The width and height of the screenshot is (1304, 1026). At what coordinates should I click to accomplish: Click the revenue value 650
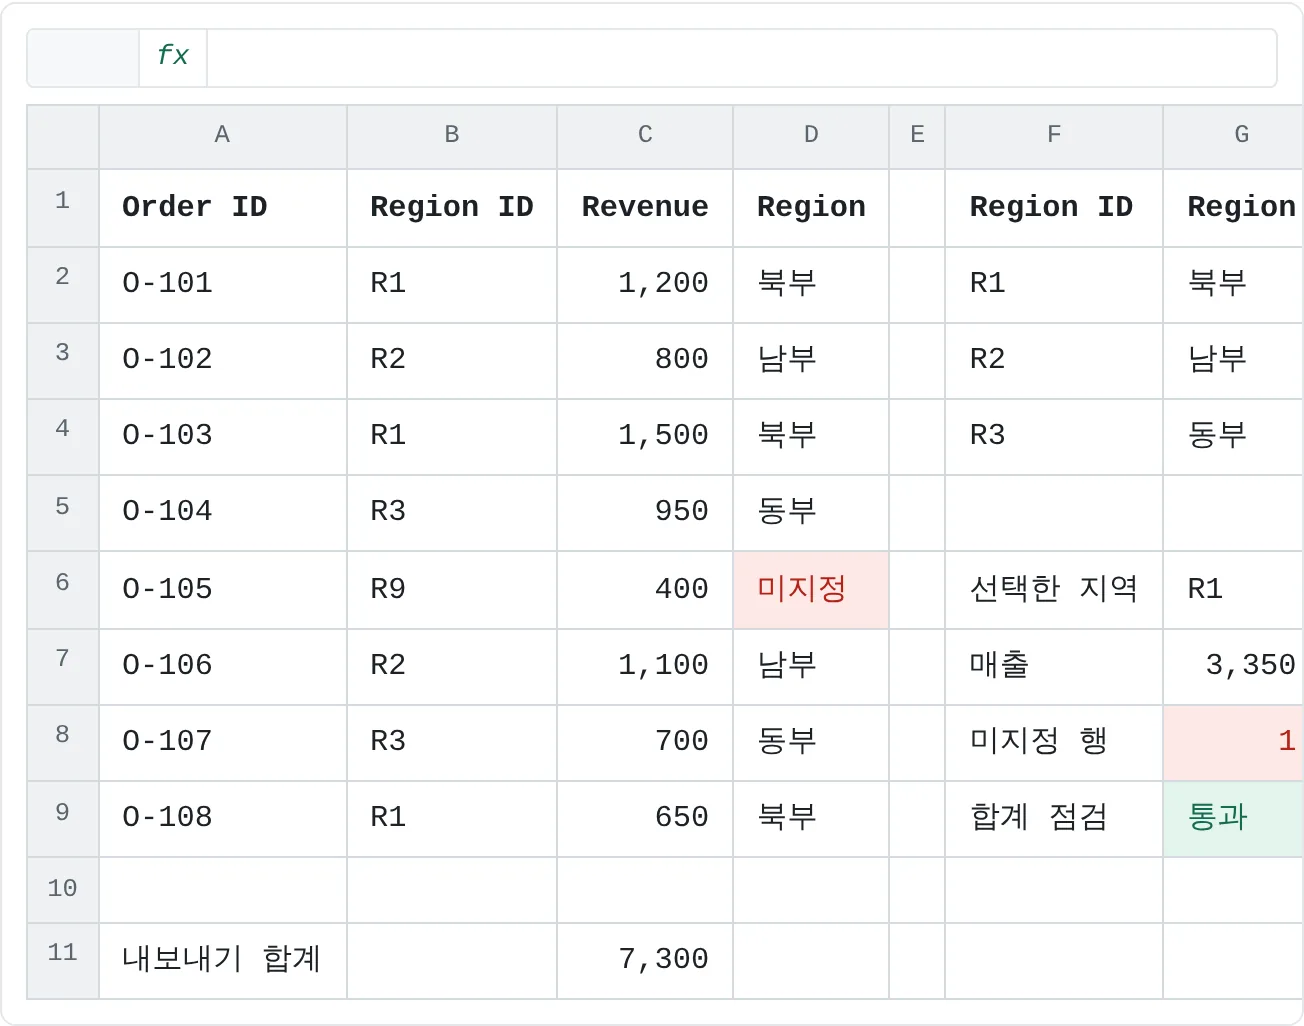coord(645,819)
